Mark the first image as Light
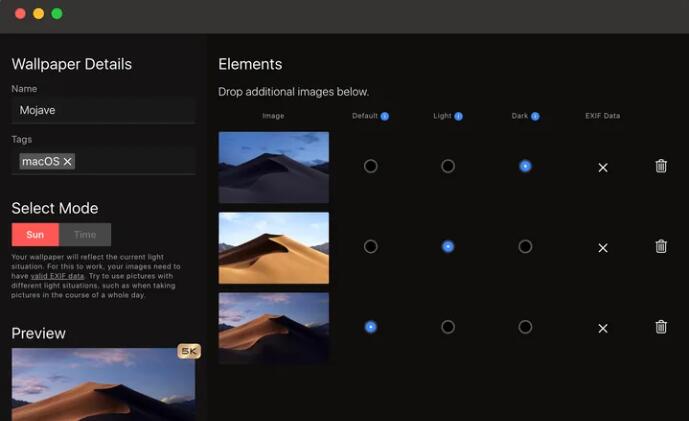 [448, 166]
